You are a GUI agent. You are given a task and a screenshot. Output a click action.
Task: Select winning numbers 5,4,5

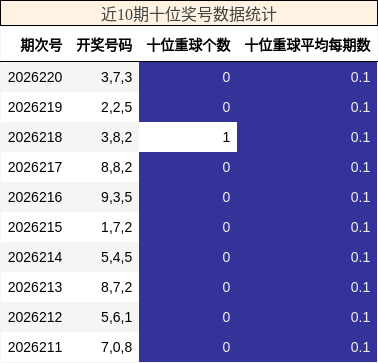(117, 257)
